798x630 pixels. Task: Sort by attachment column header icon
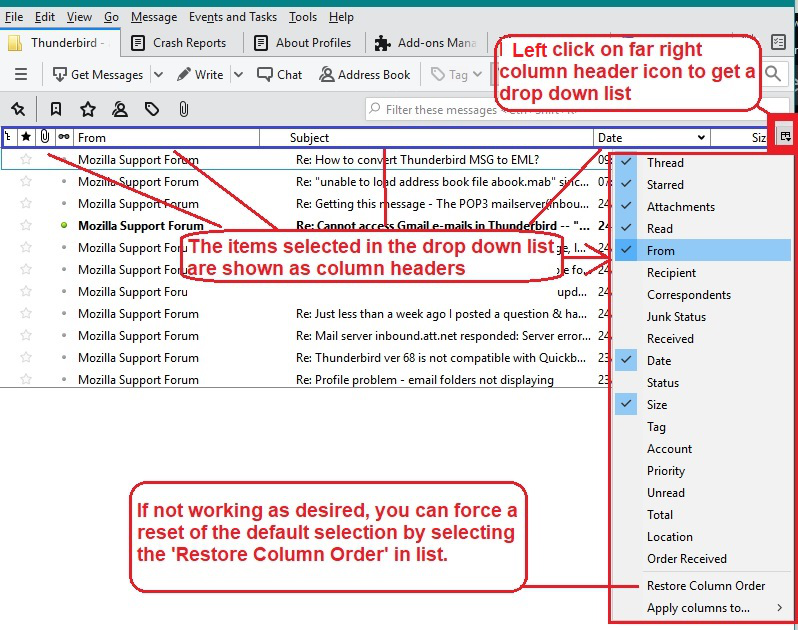45,137
